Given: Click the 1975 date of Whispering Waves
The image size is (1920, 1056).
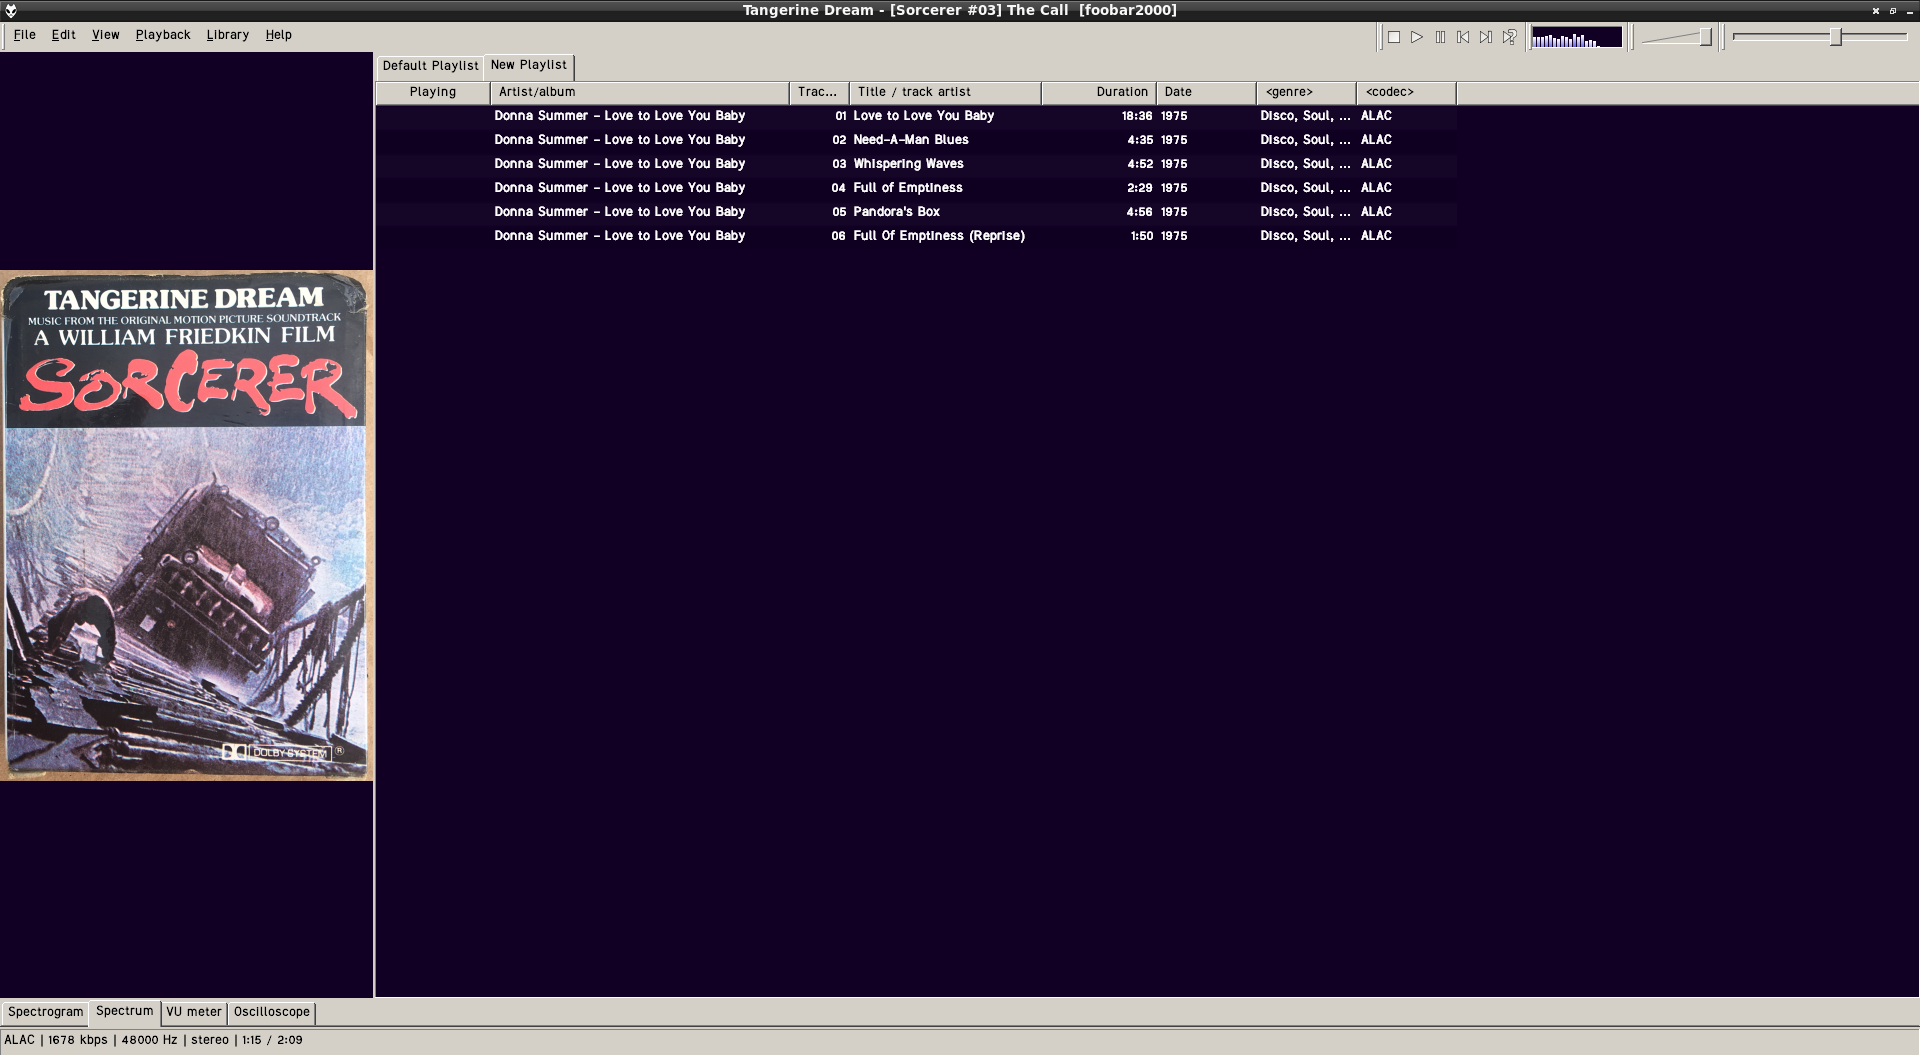Looking at the screenshot, I should click(x=1174, y=164).
